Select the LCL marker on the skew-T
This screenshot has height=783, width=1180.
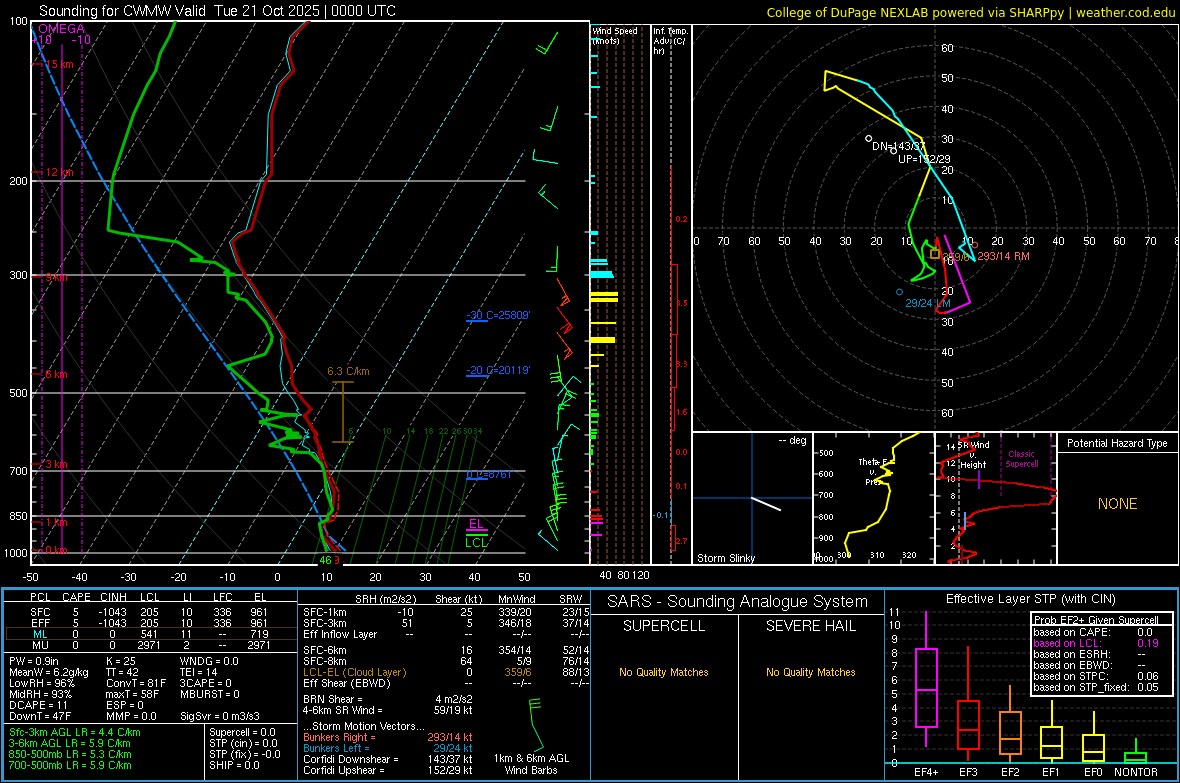pyautogui.click(x=476, y=542)
